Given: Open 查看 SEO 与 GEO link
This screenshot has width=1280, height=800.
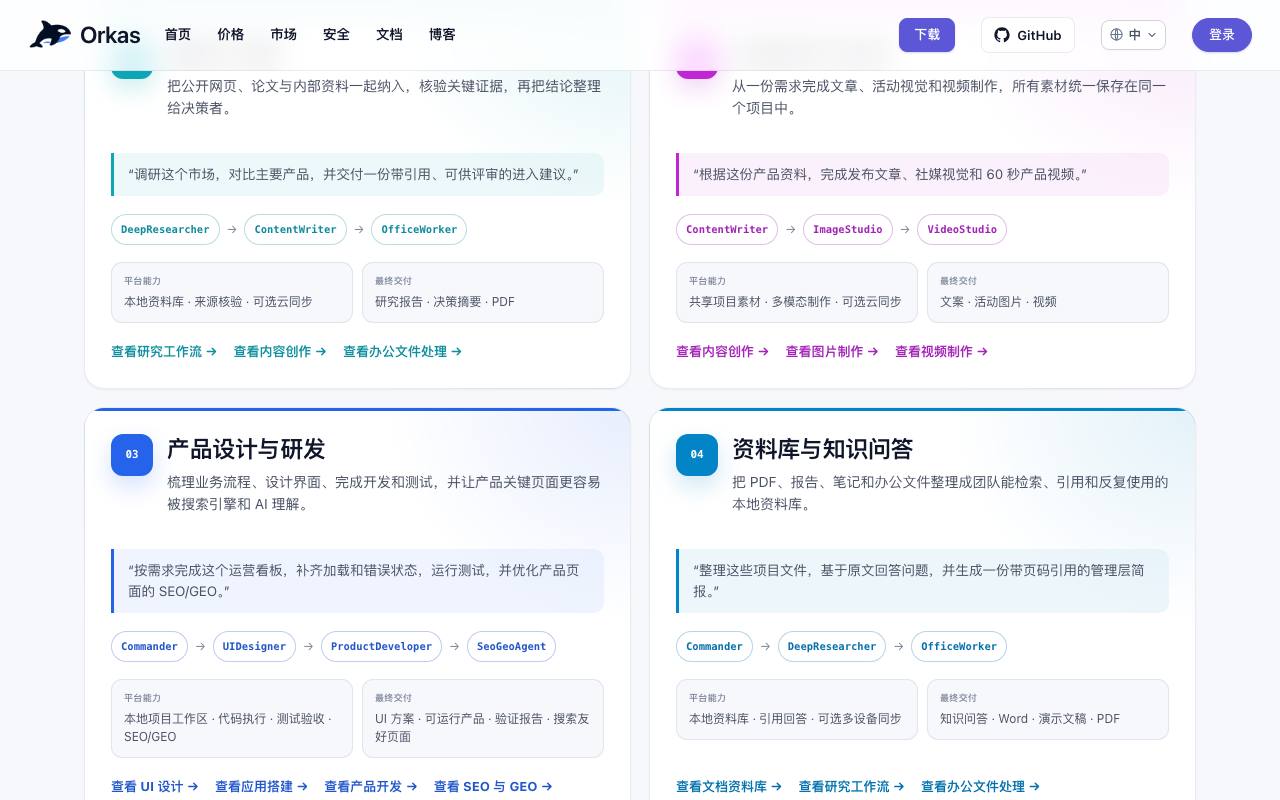Looking at the screenshot, I should [x=494, y=787].
